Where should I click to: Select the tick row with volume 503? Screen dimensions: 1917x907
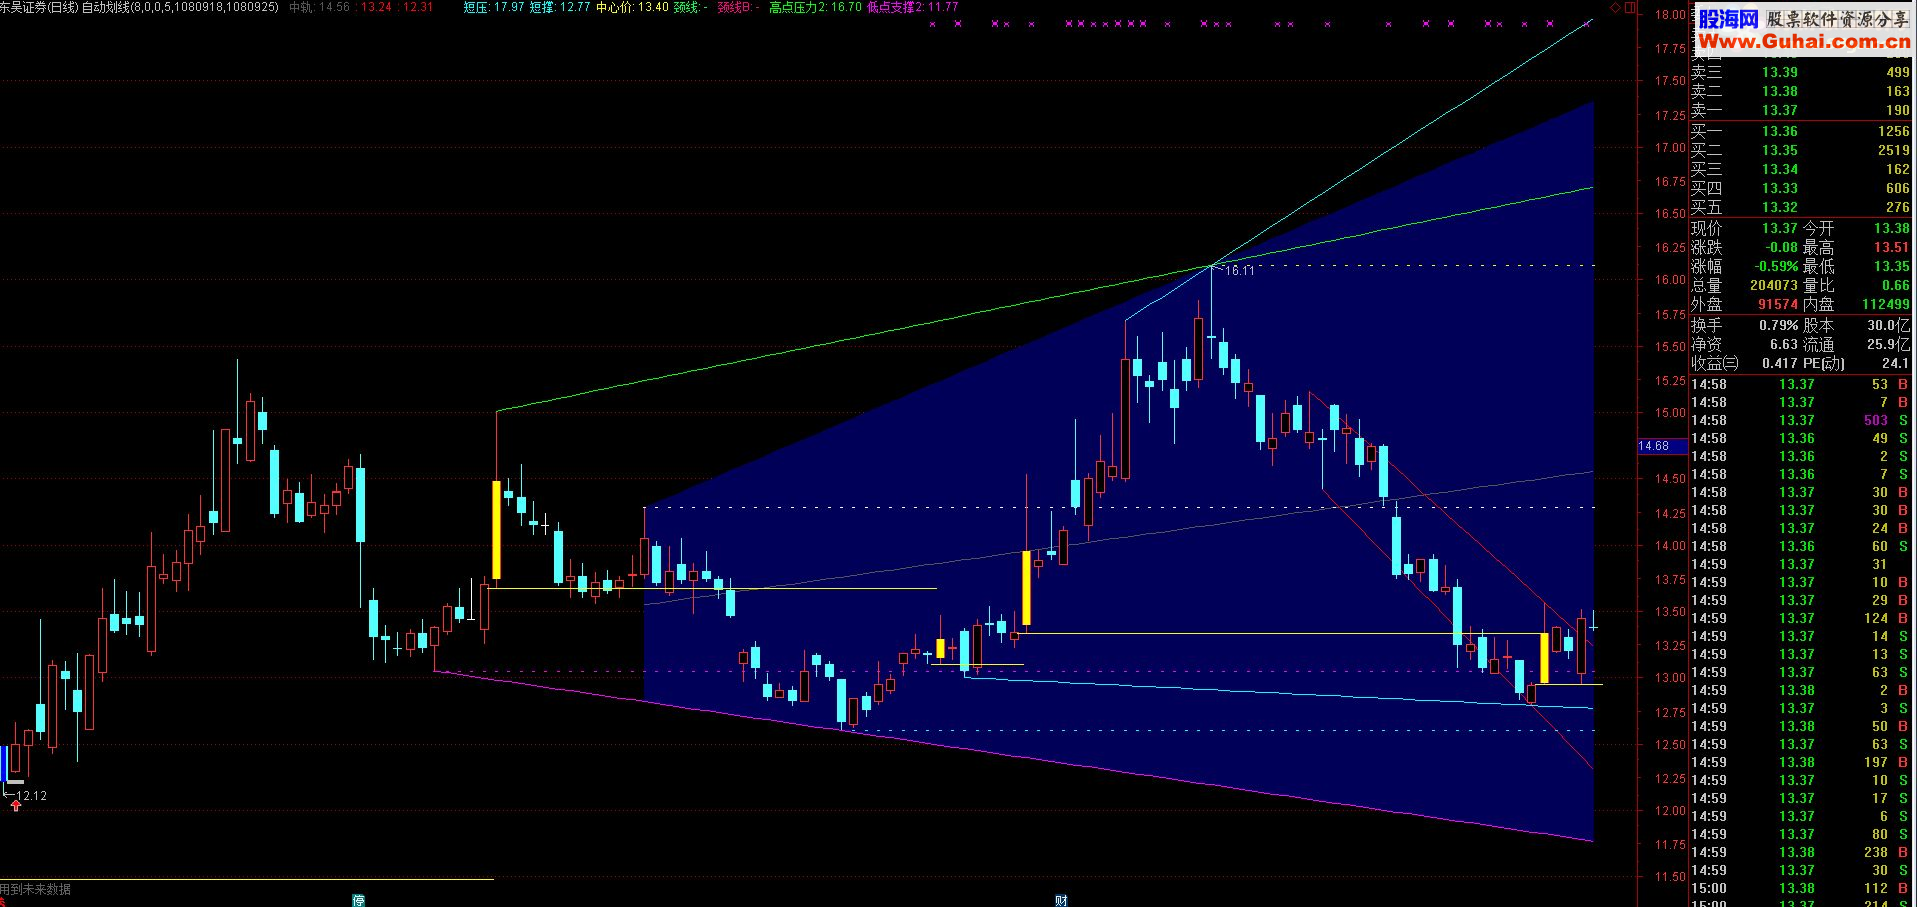pyautogui.click(x=1801, y=420)
